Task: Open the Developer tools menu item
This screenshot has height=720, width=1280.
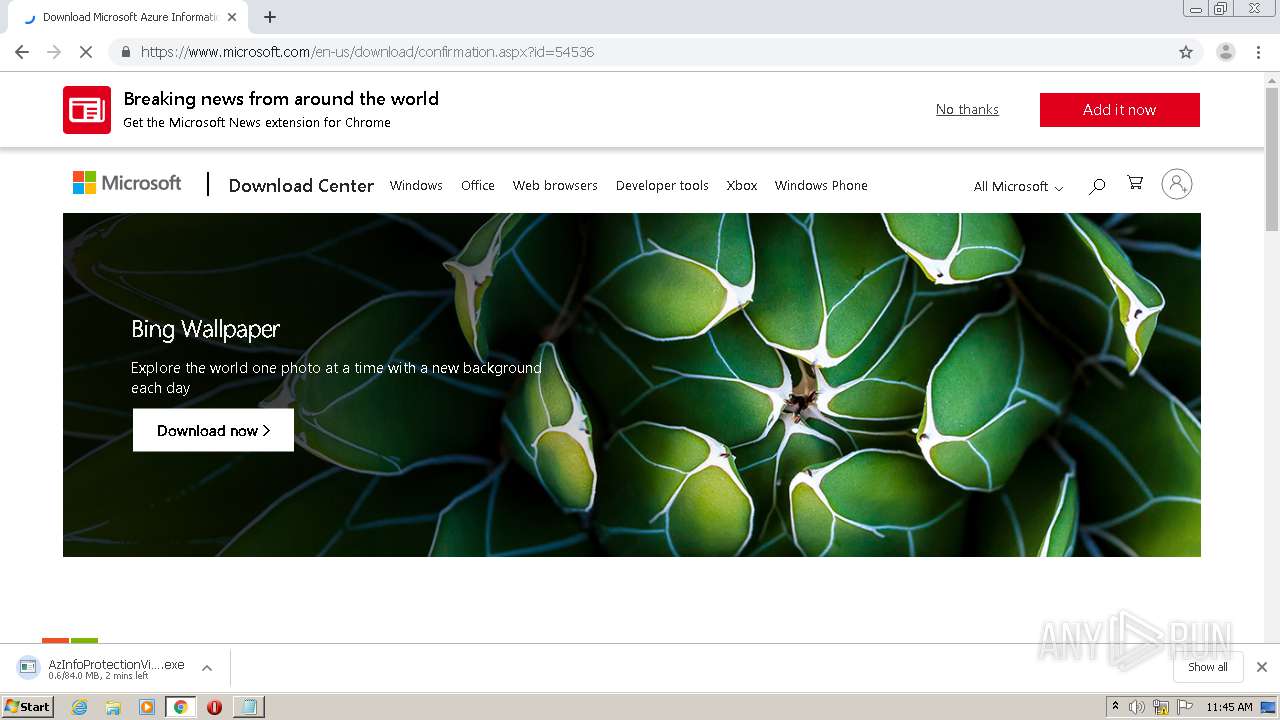Action: tap(662, 185)
